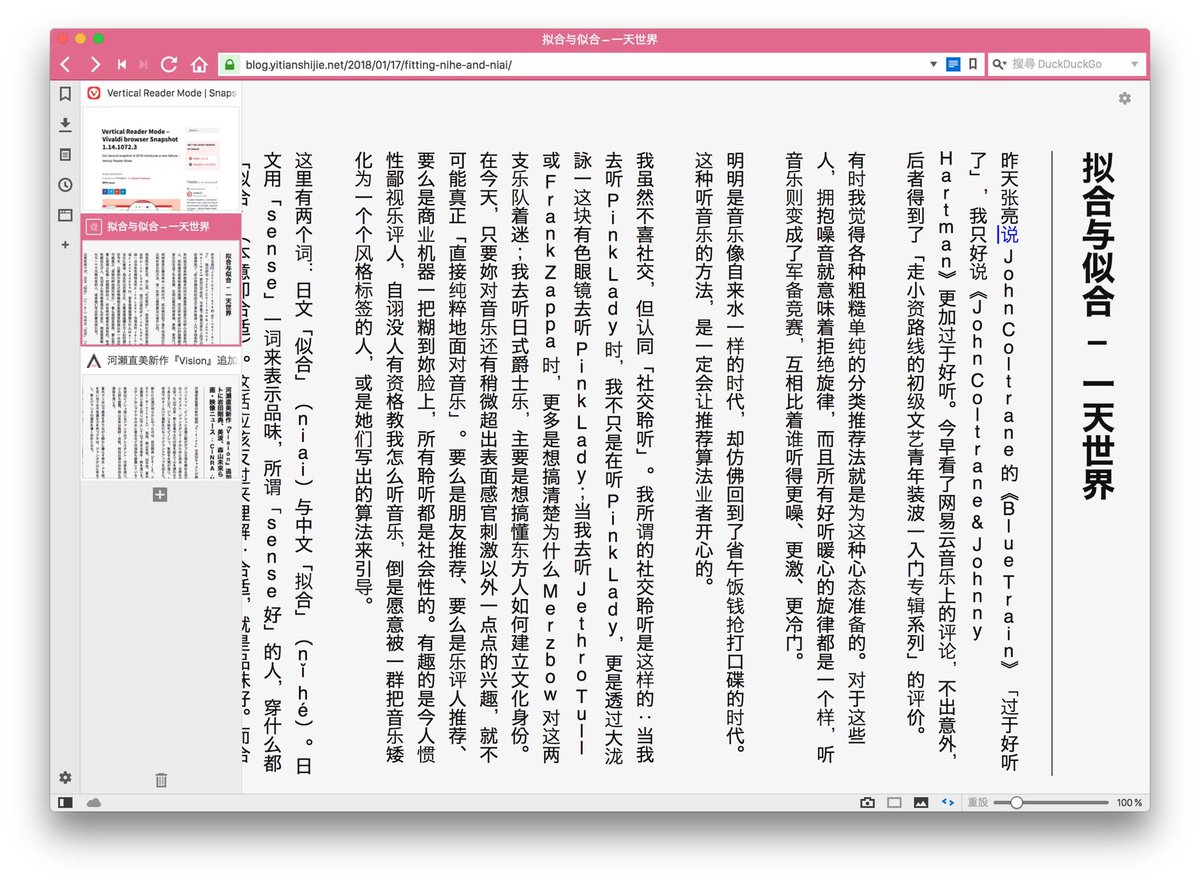This screenshot has height=883, width=1200.
Task: Click the rewind navigation icon
Action: coord(122,64)
